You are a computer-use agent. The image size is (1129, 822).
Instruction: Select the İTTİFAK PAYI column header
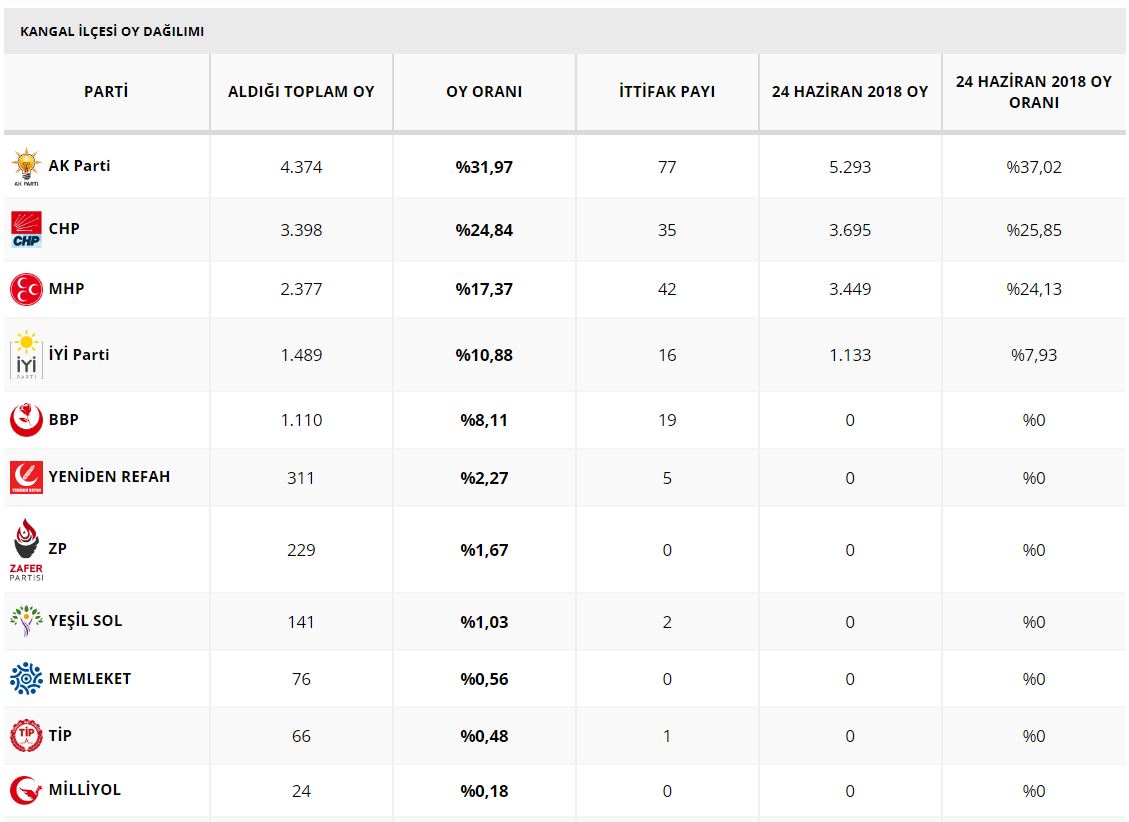pyautogui.click(x=667, y=91)
